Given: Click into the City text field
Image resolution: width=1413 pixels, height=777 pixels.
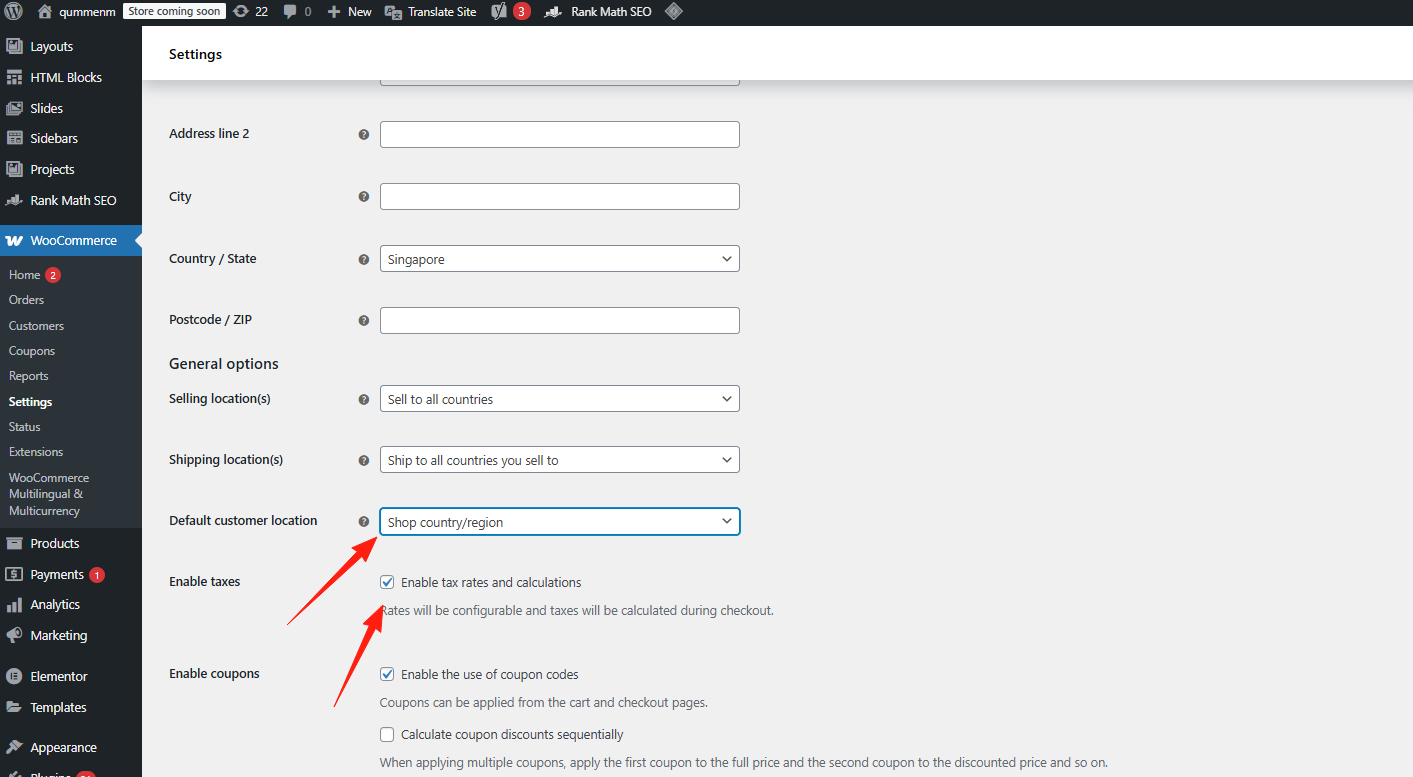Looking at the screenshot, I should coord(559,197).
